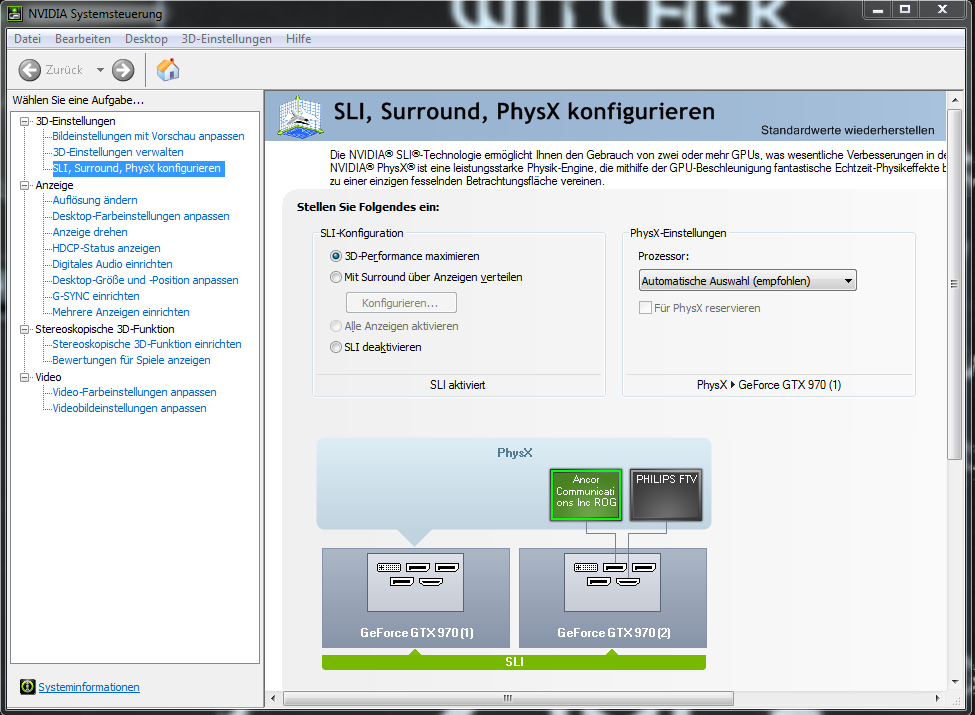Image resolution: width=975 pixels, height=715 pixels.
Task: Click the NVIDIA Systemsteuerung title bar icon
Action: 14,13
